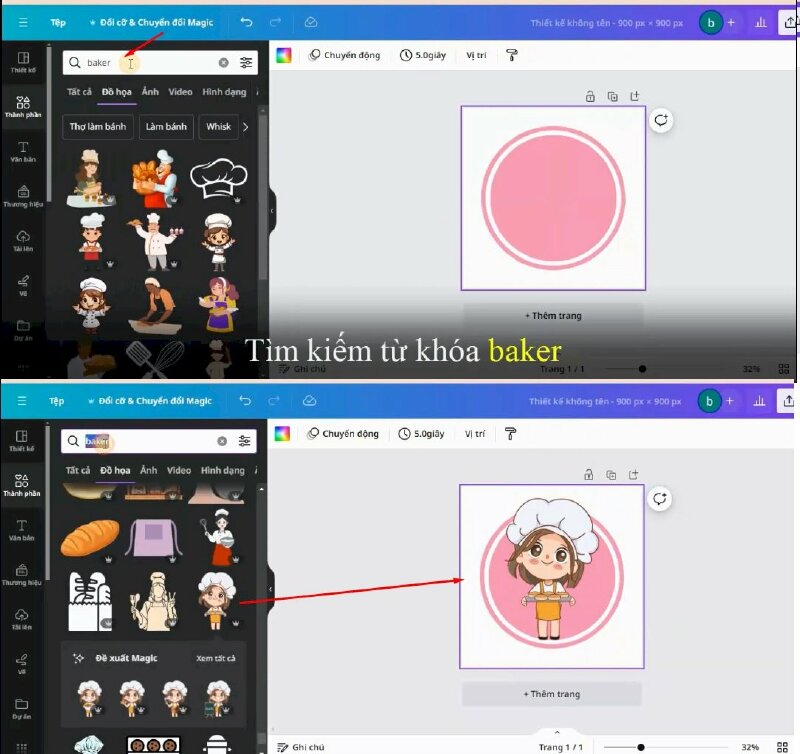Expand Magic suggestions with Xem tất cả
800x754 pixels.
[215, 658]
